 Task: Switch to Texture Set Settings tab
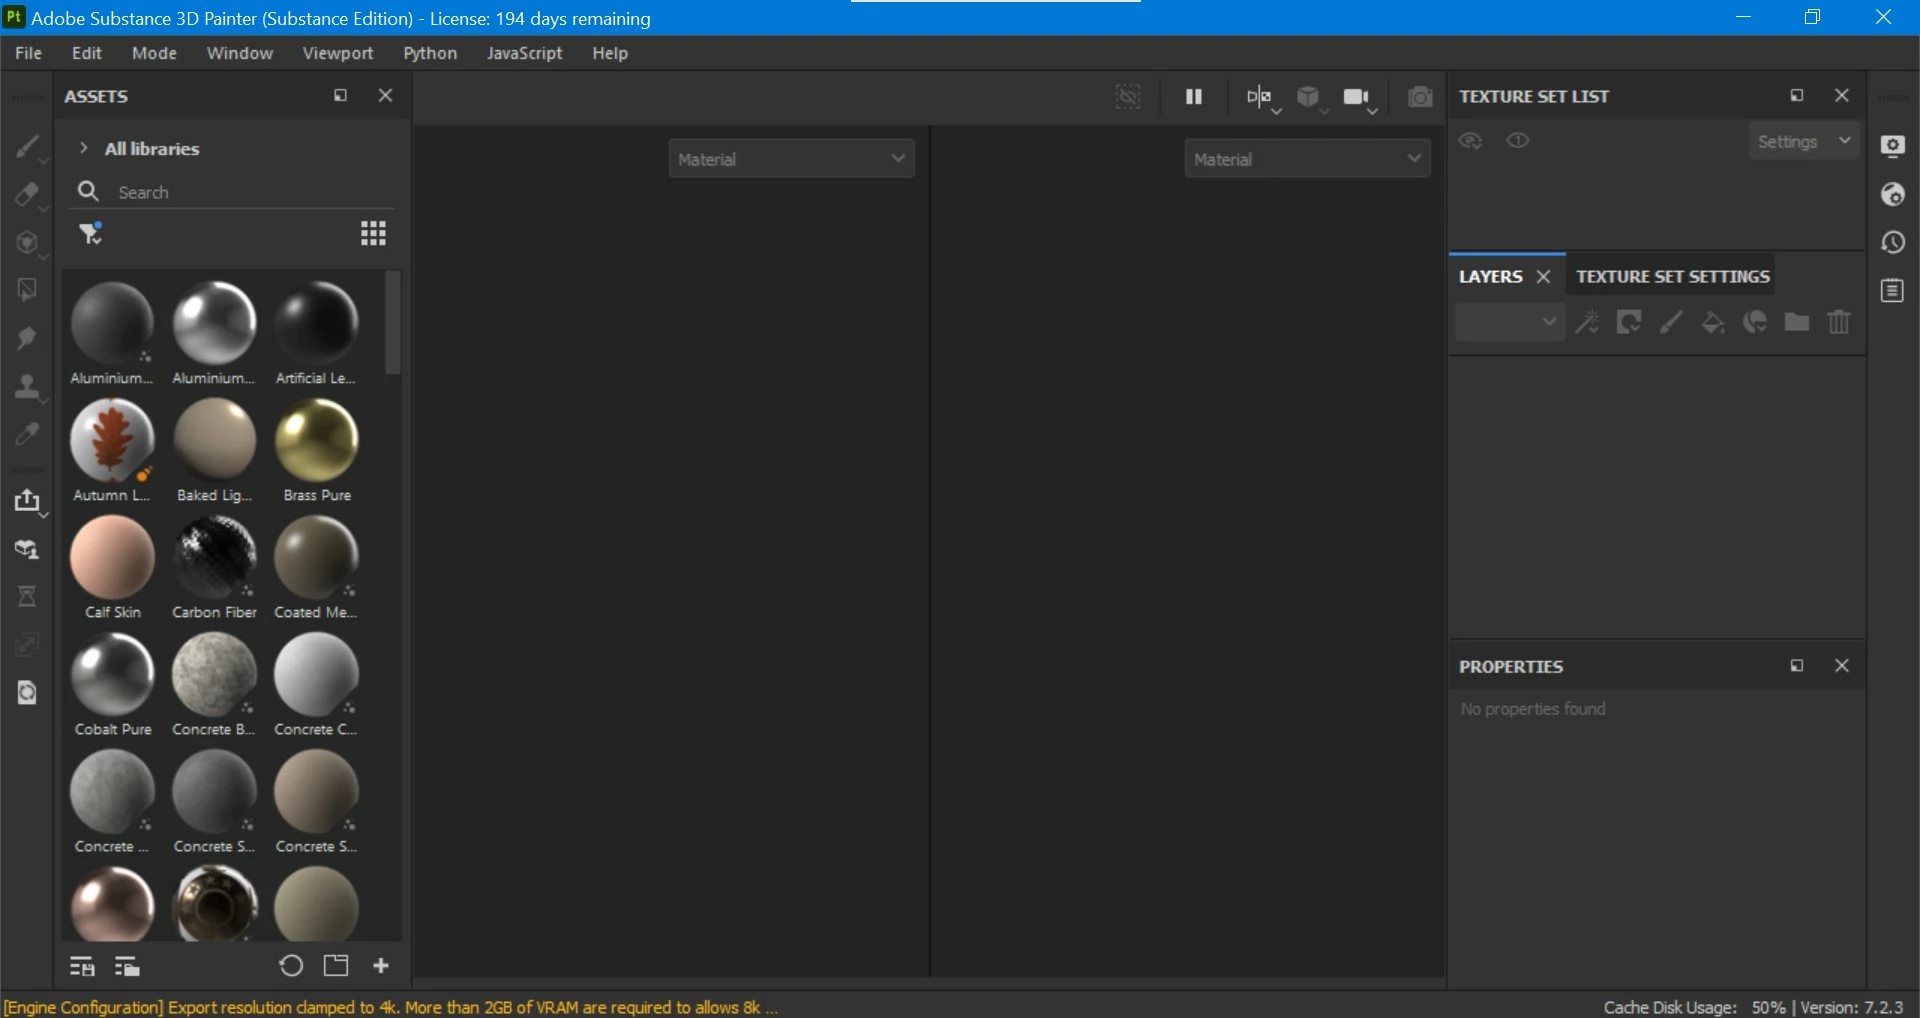tap(1673, 277)
